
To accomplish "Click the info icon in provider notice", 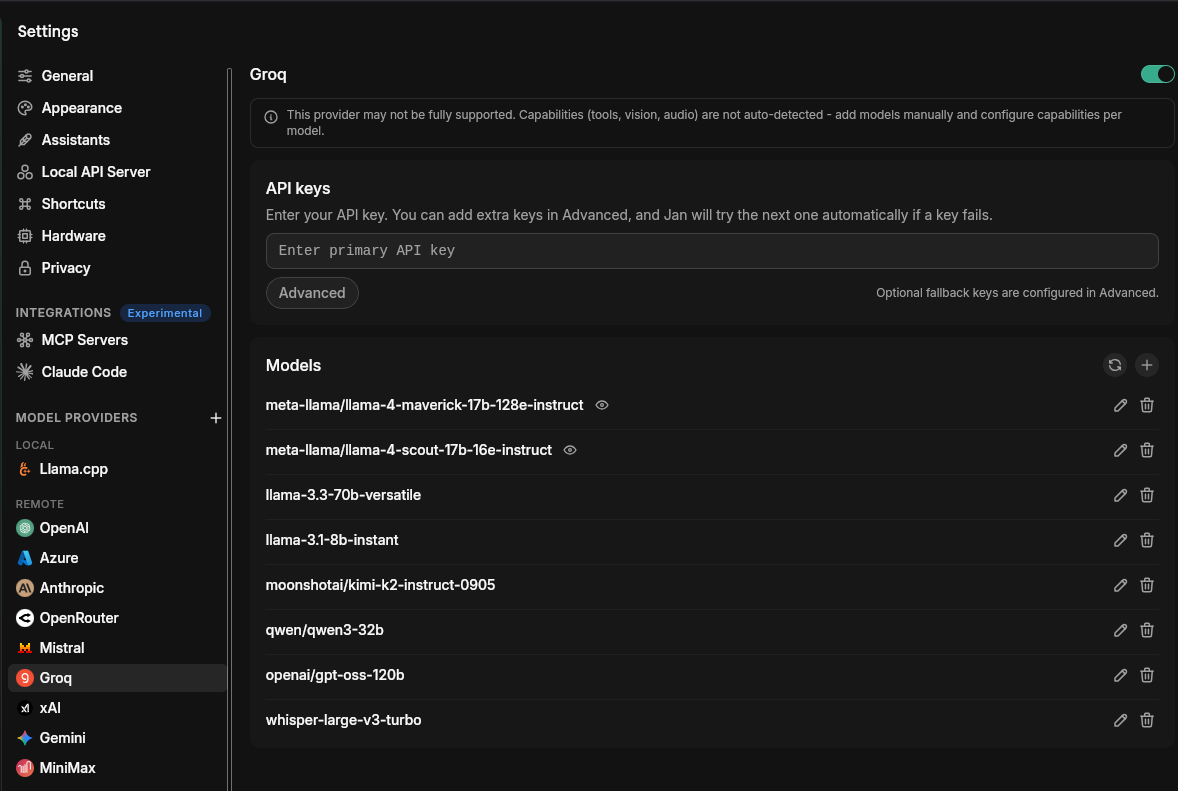I will [x=271, y=116].
